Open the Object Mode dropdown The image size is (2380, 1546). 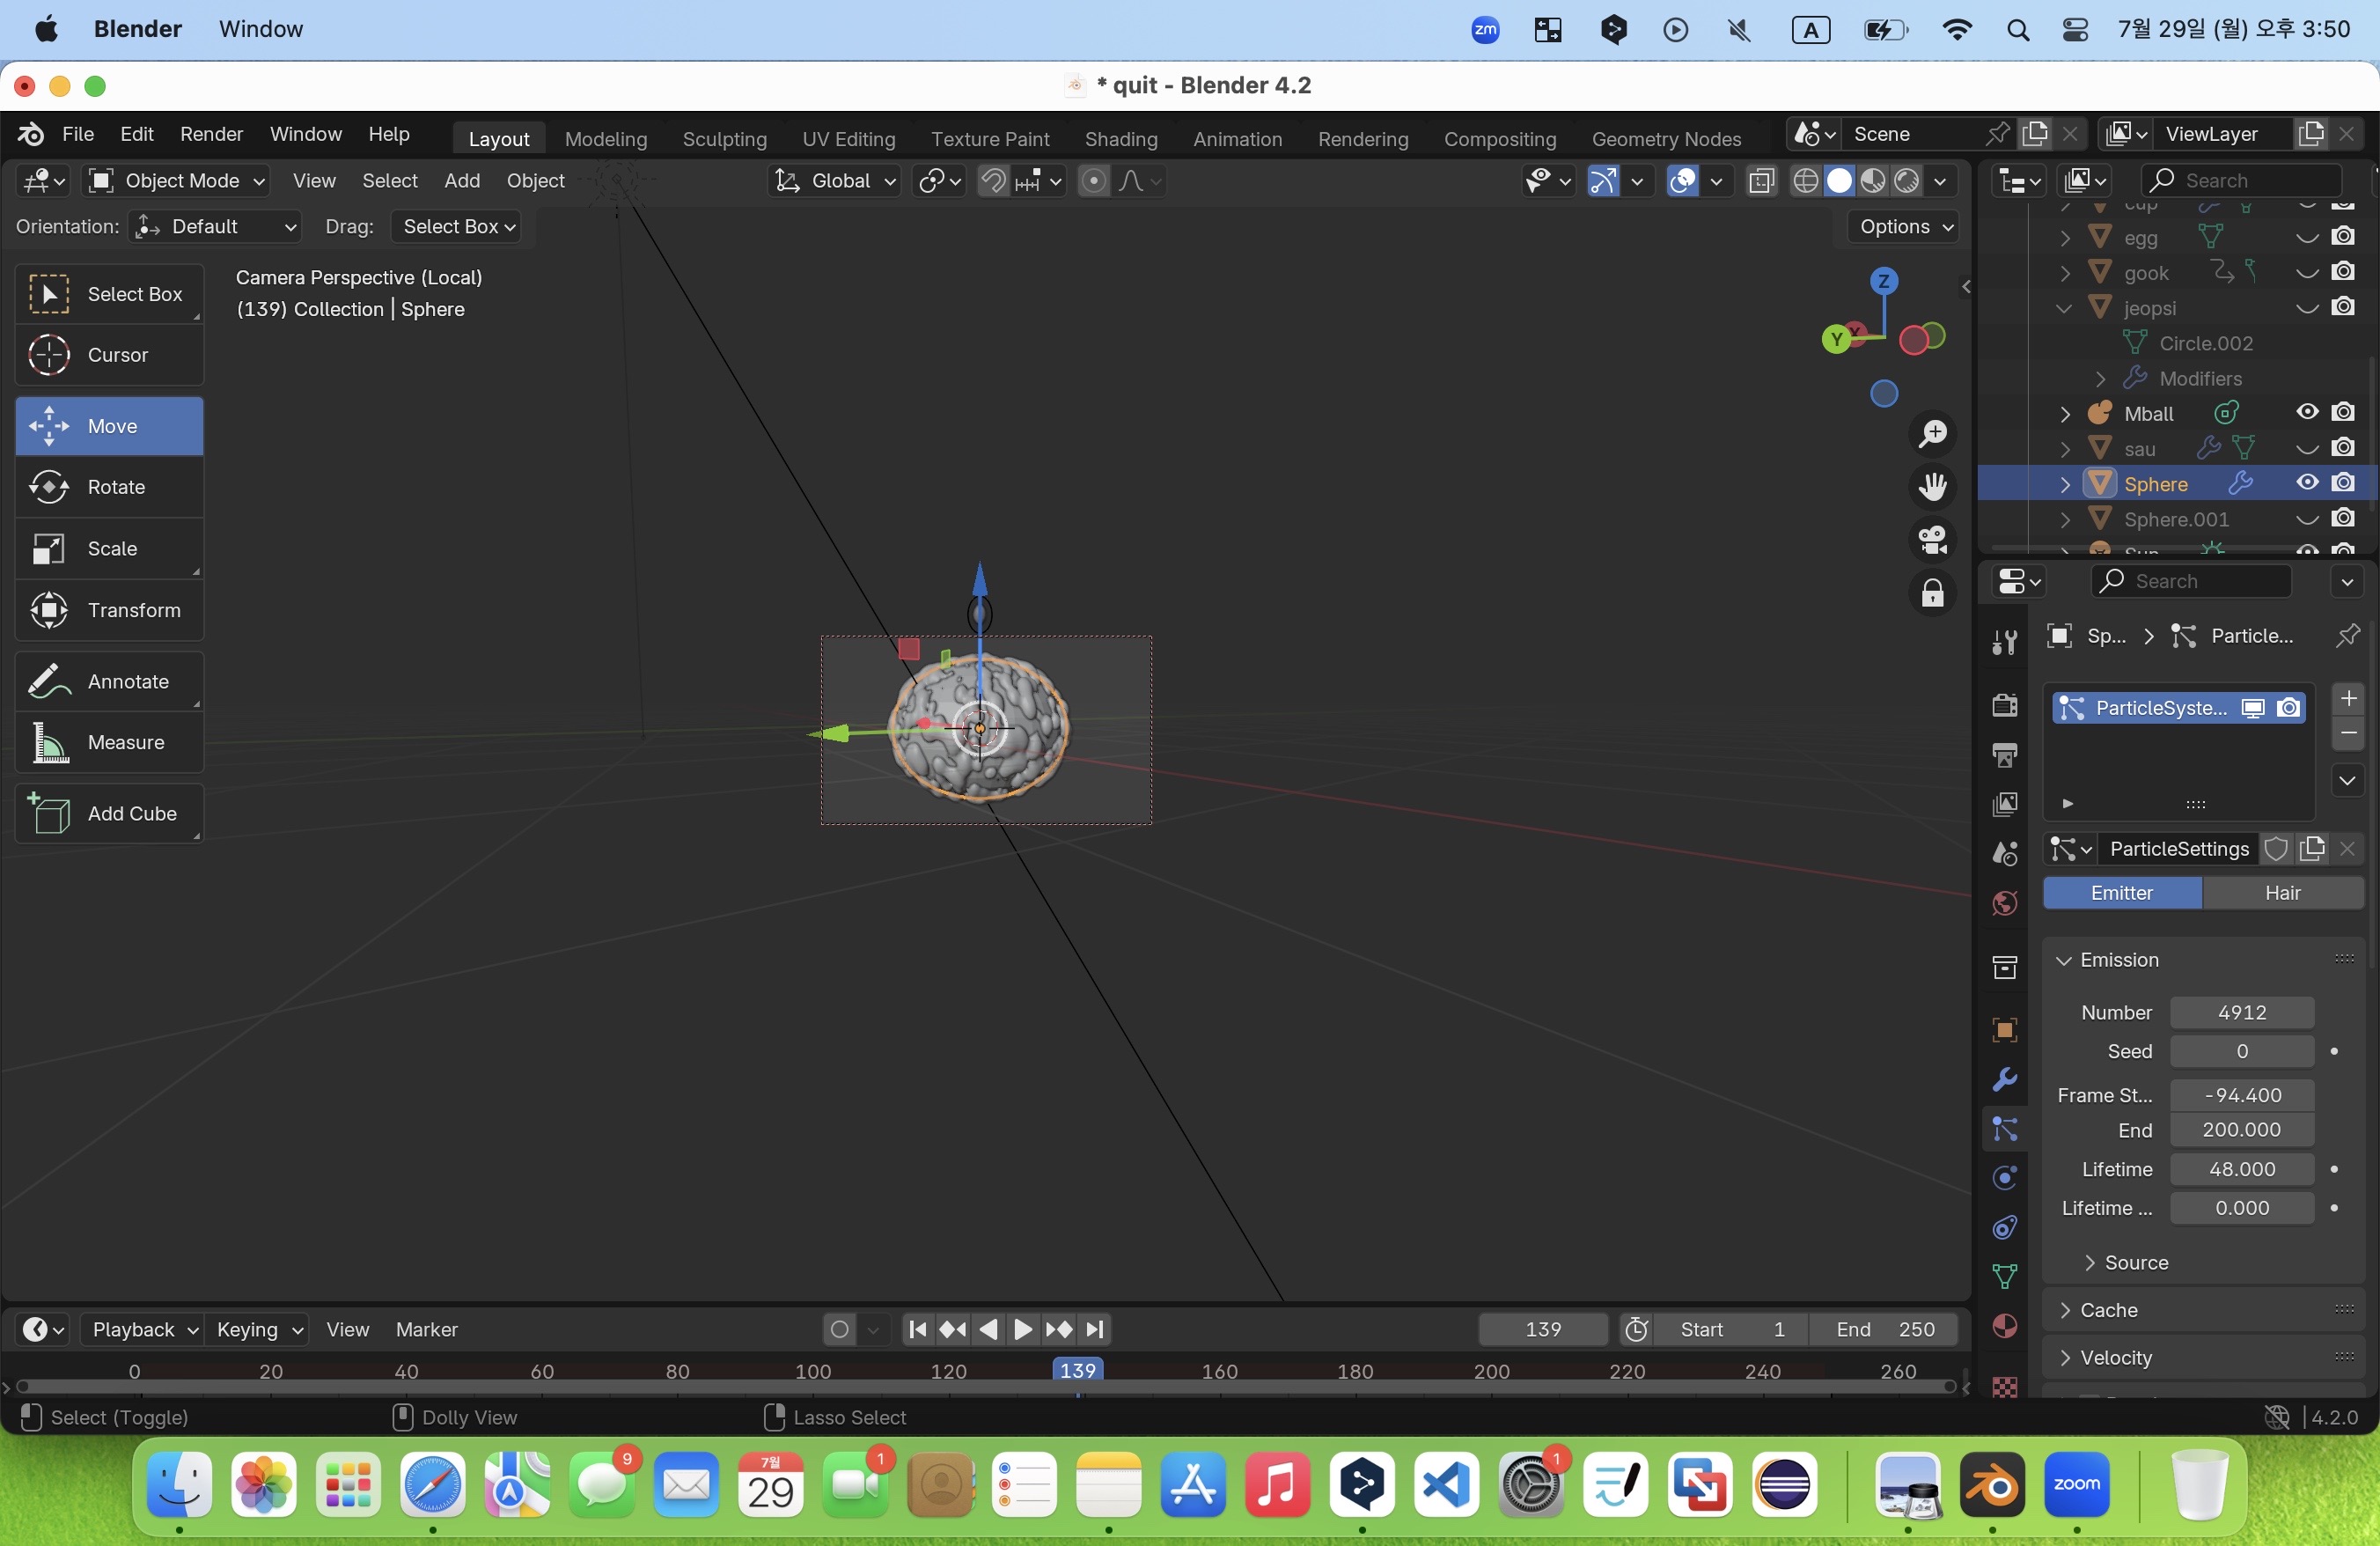pos(178,181)
